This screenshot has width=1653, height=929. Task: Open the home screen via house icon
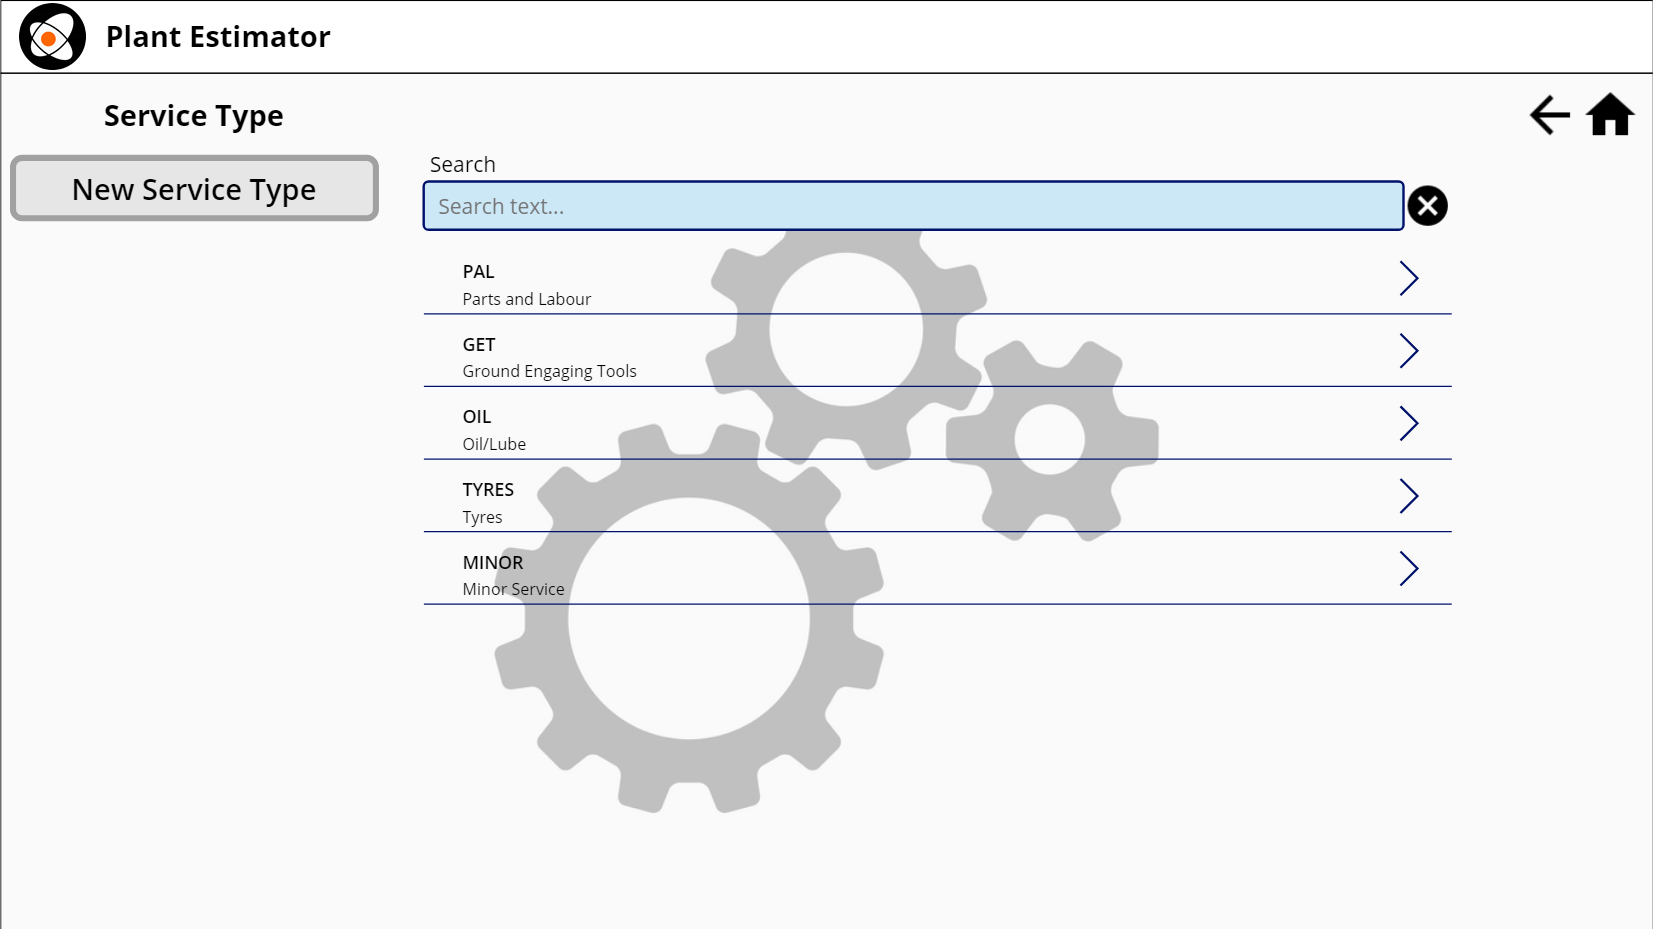(1610, 114)
